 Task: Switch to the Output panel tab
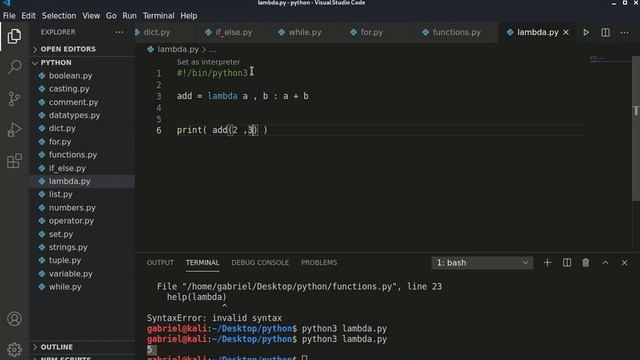(x=160, y=263)
